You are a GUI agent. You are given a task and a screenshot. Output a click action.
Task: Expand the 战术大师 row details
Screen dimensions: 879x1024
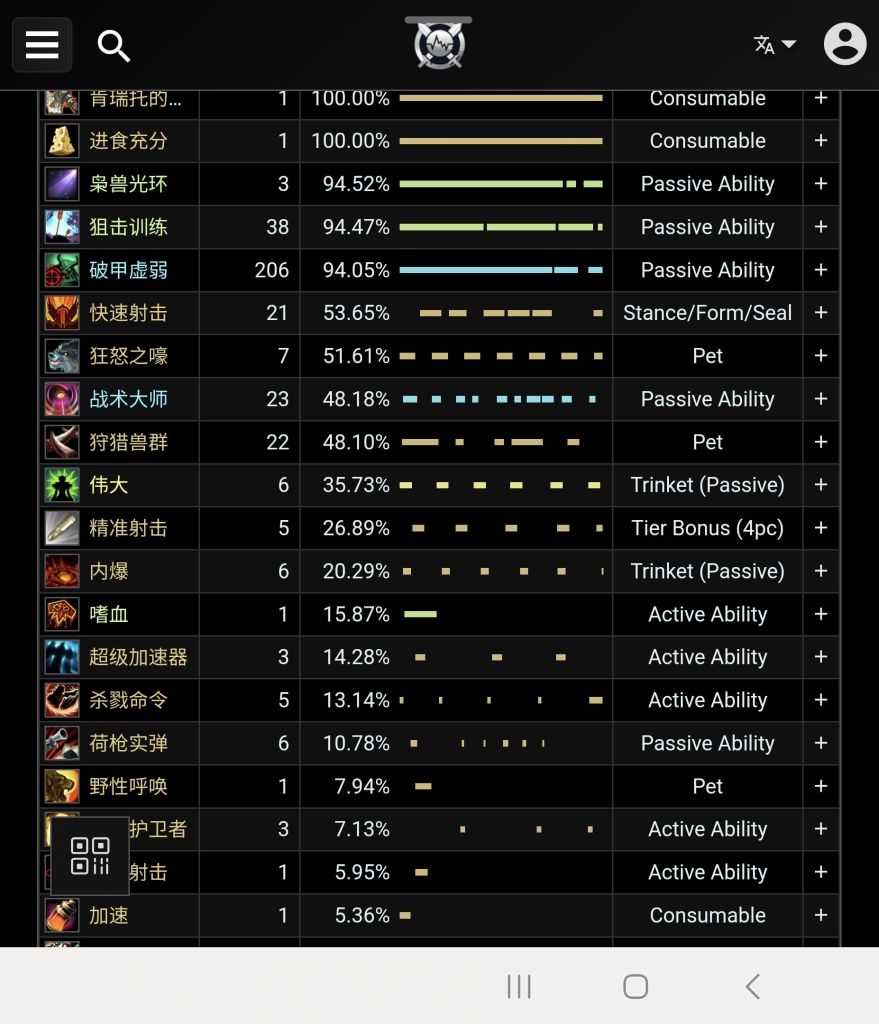click(821, 399)
